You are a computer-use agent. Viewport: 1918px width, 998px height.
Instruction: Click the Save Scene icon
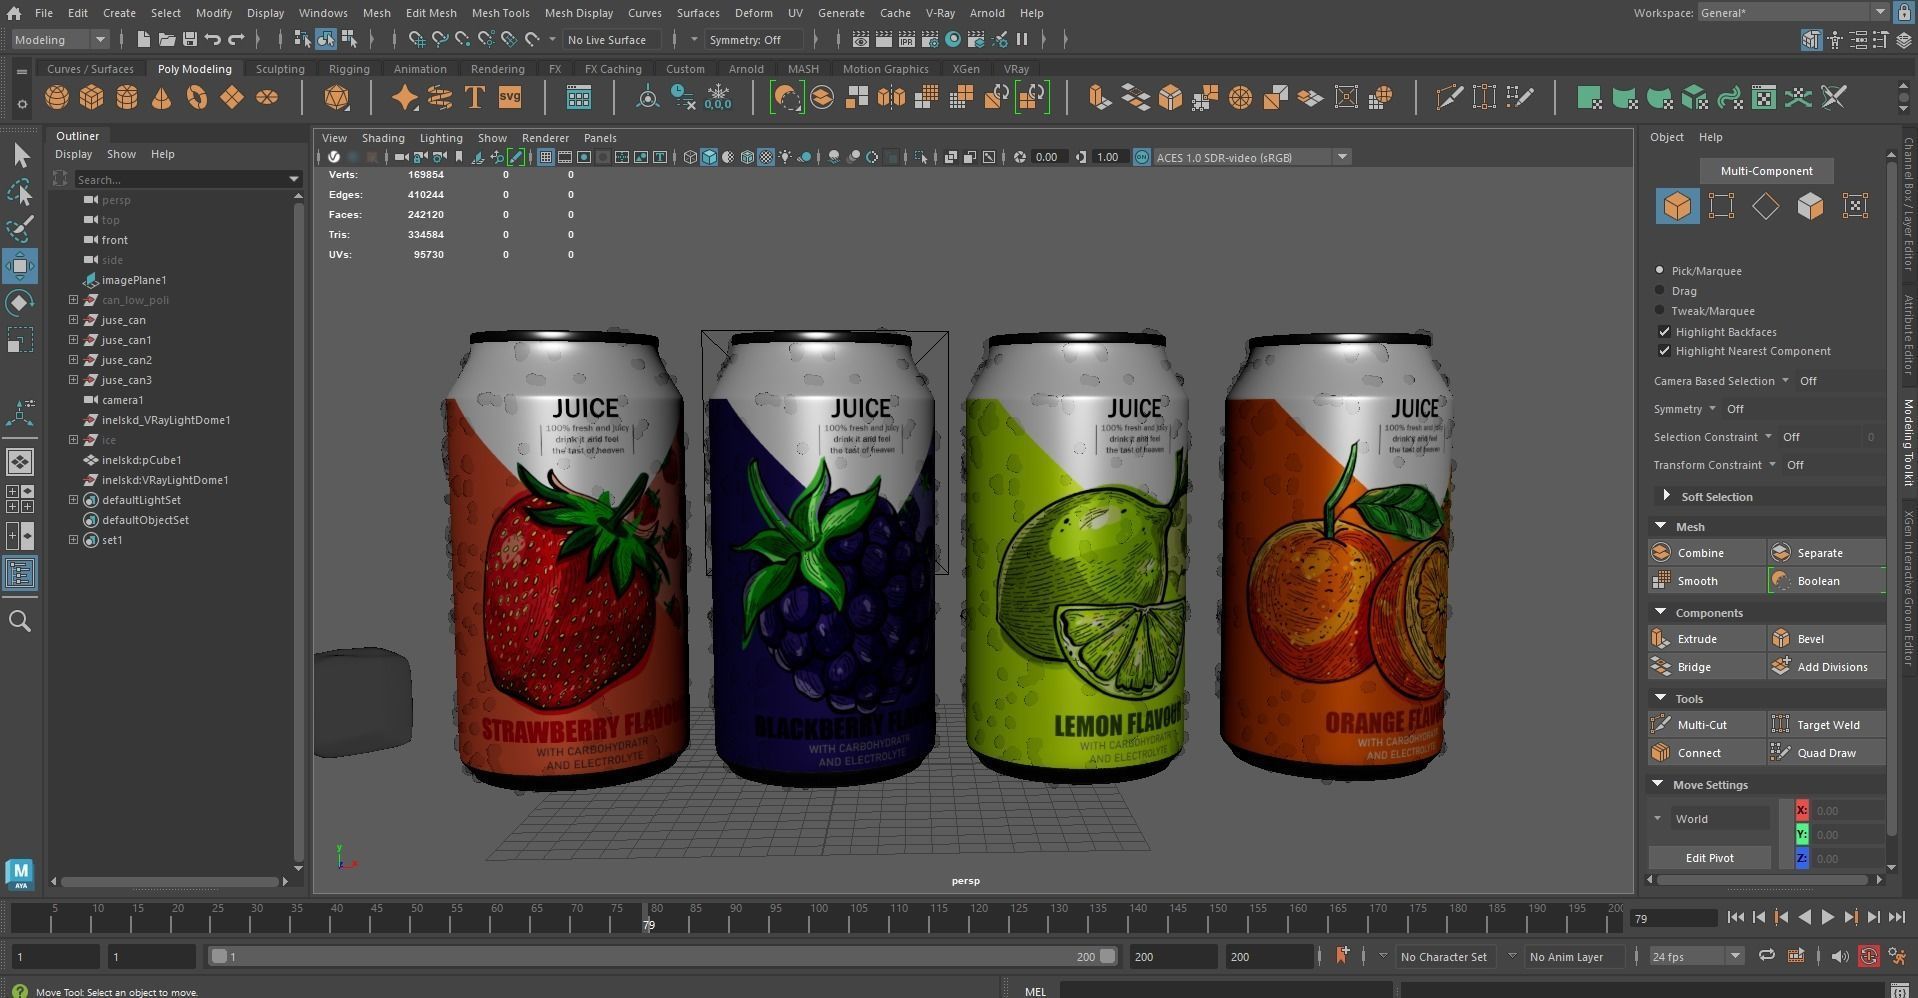pos(189,40)
